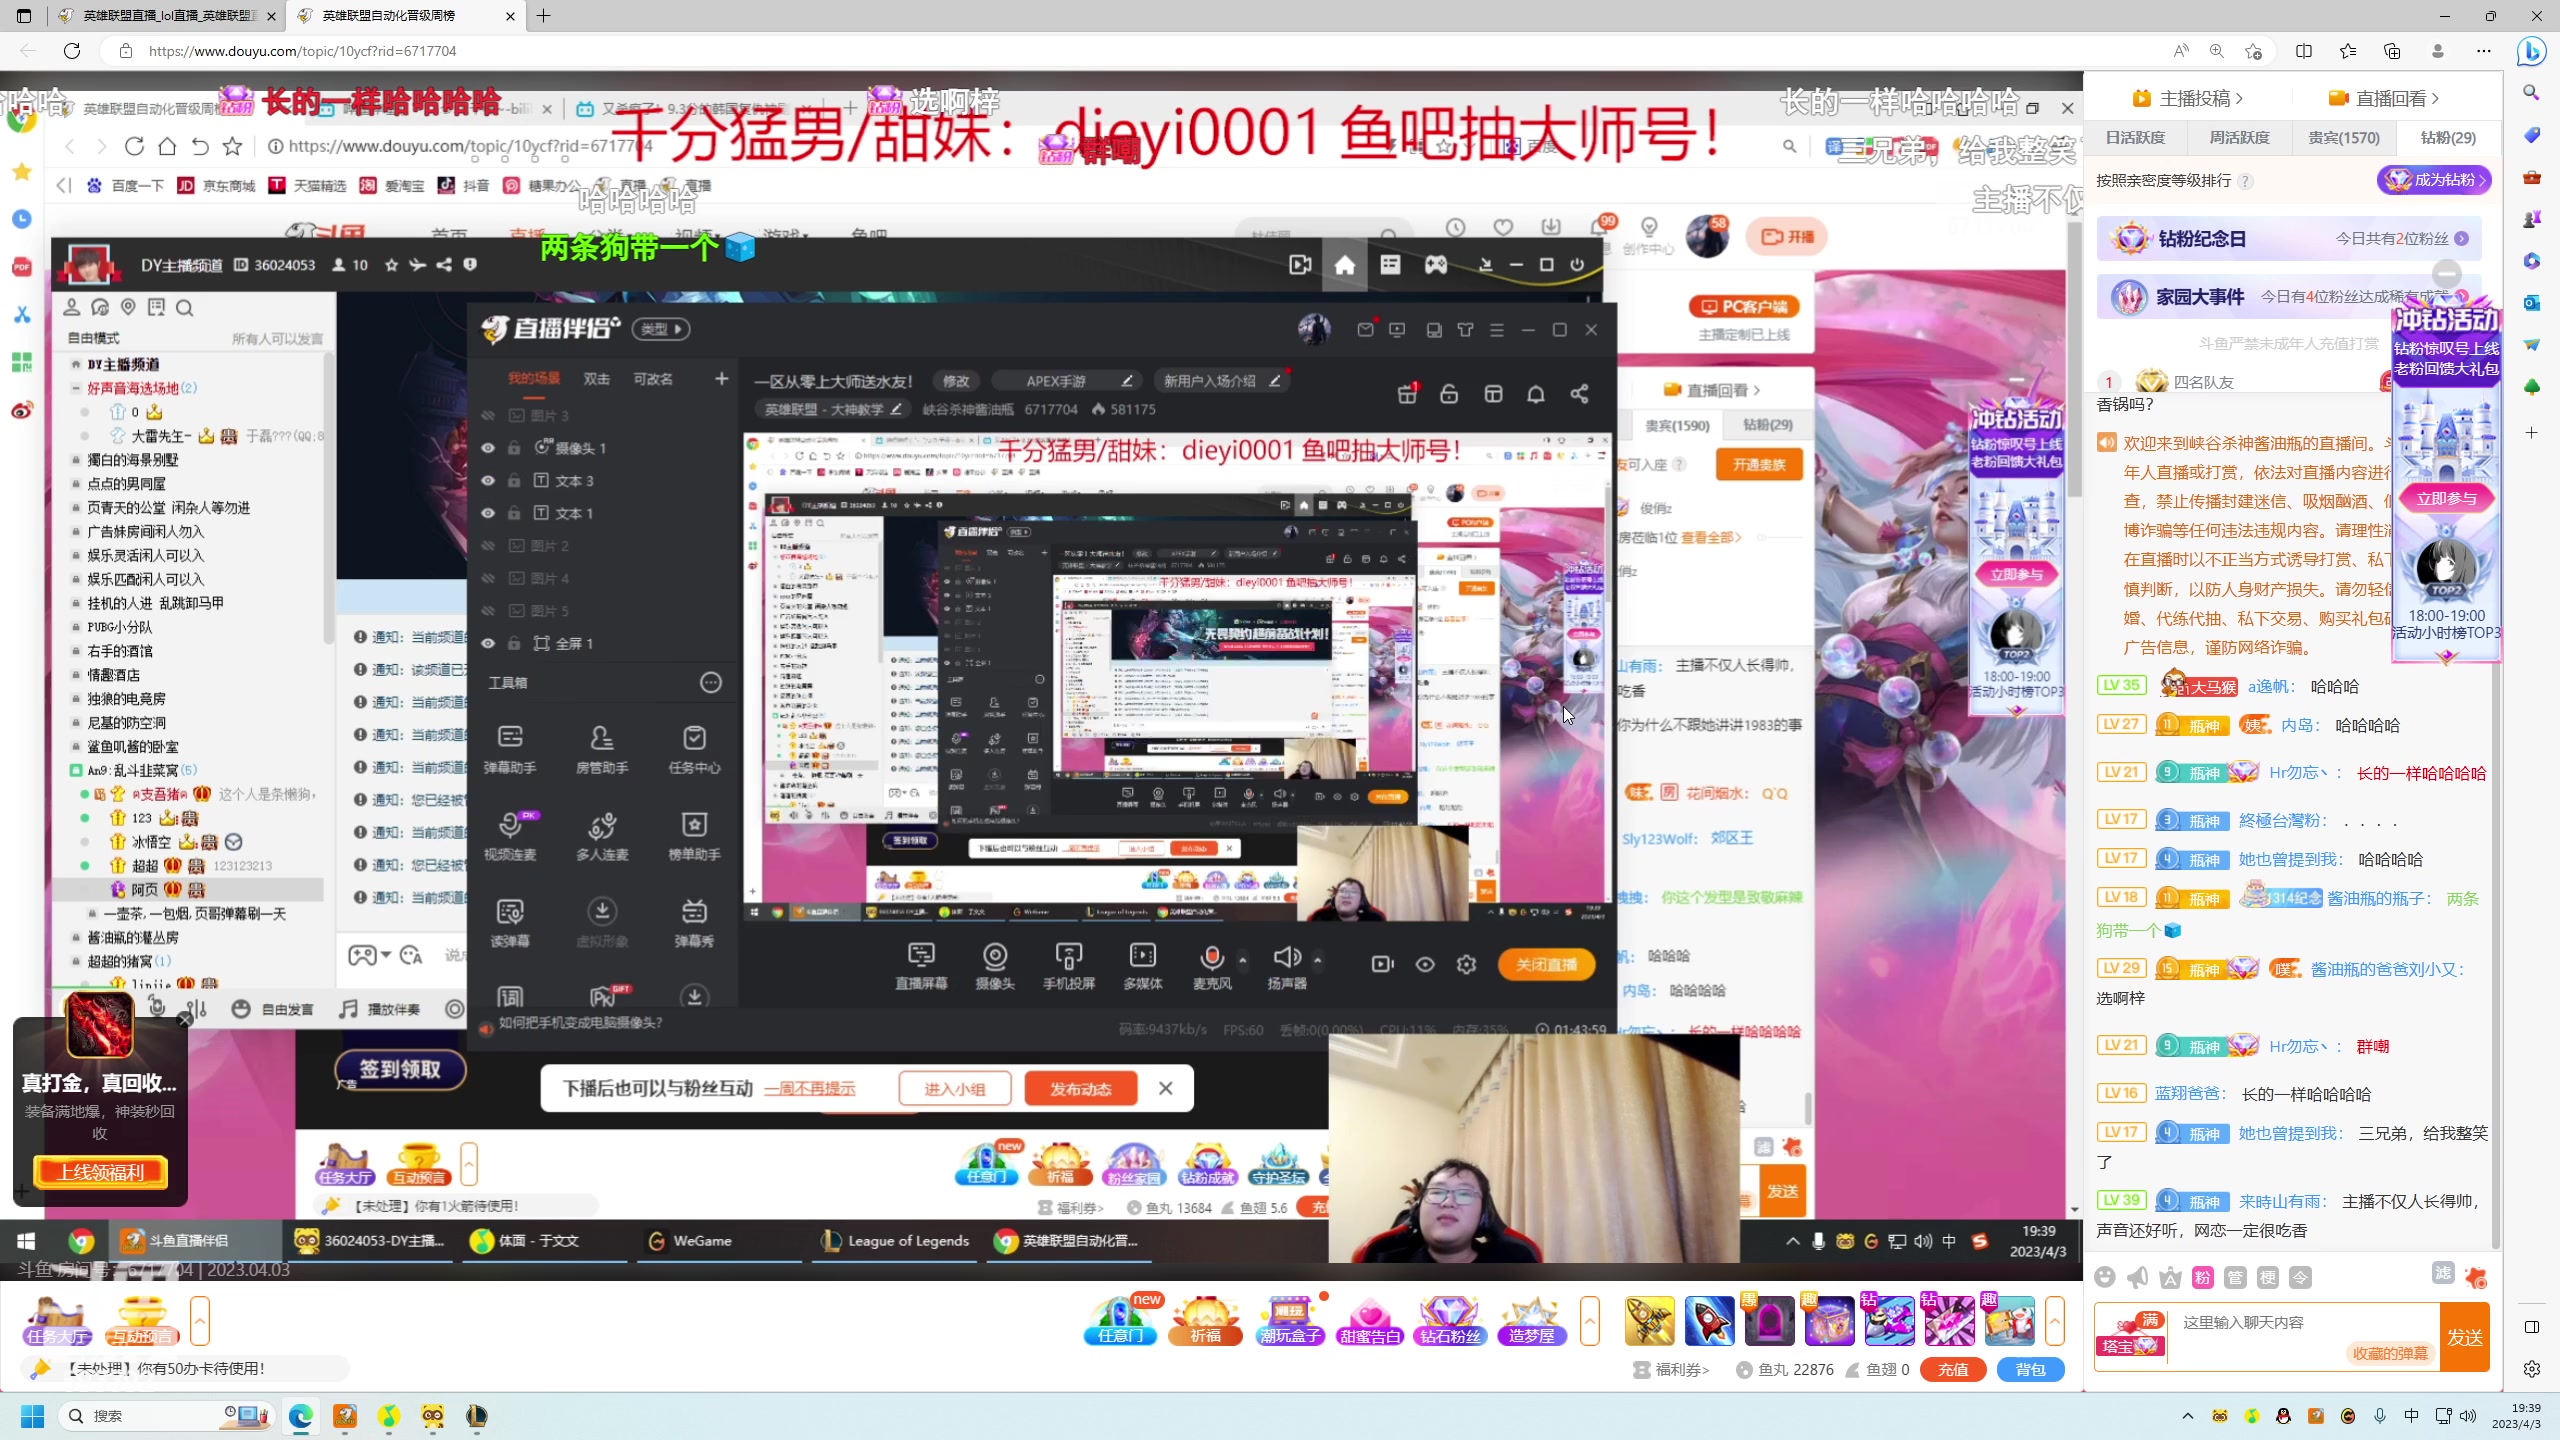The width and height of the screenshot is (2560, 1440).
Task: Toggle visibility of 全屏 1 layer
Action: [488, 643]
